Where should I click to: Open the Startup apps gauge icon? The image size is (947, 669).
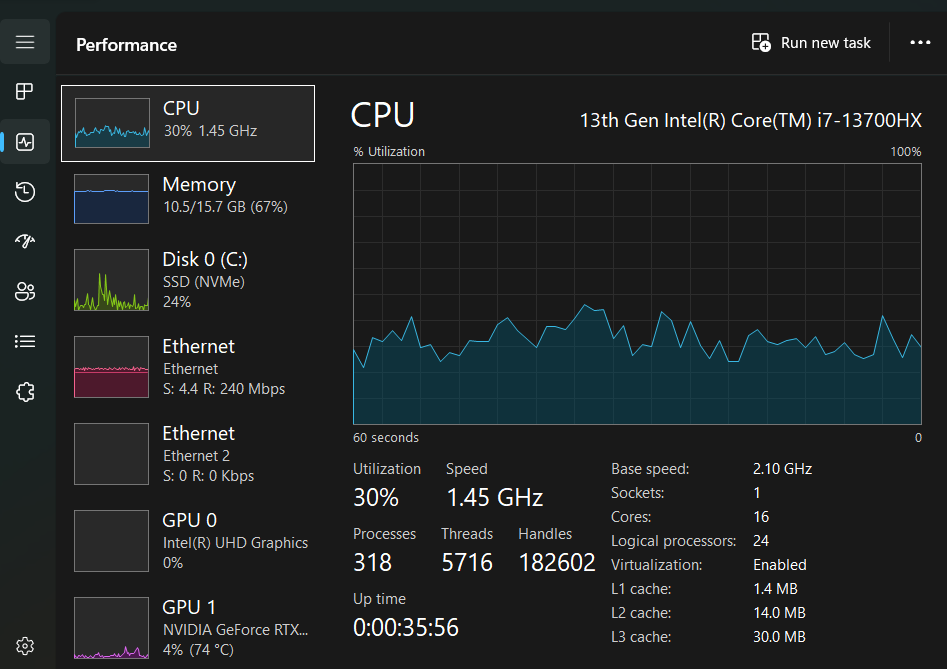25,241
